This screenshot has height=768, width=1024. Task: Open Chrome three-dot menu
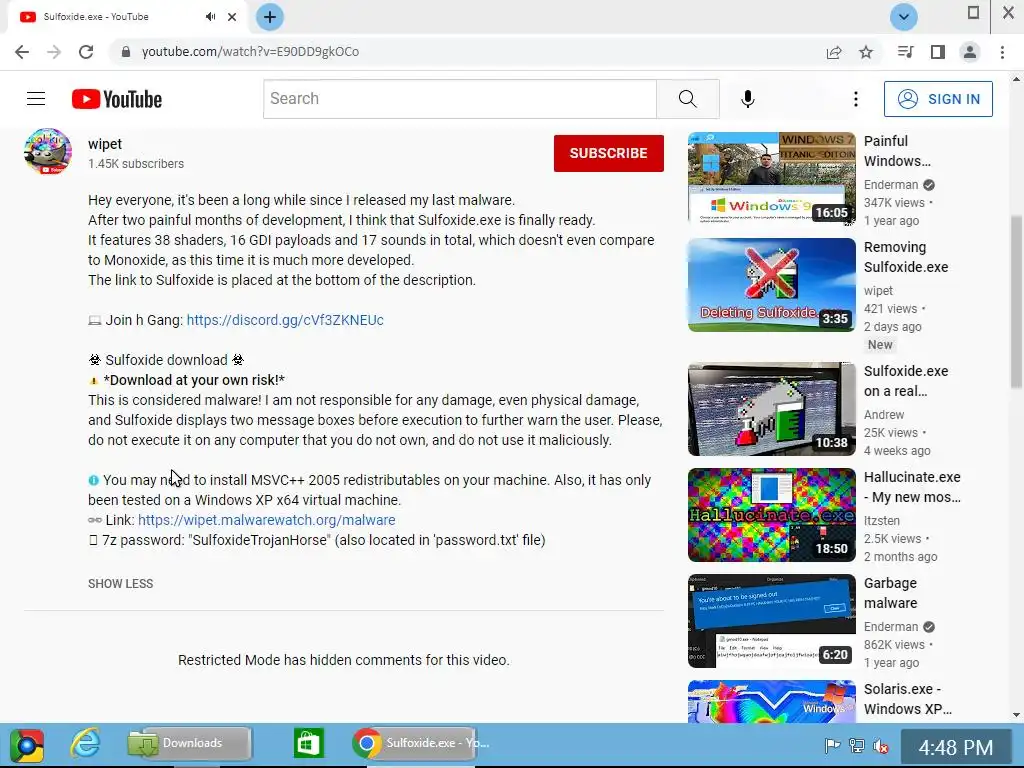(x=1002, y=52)
